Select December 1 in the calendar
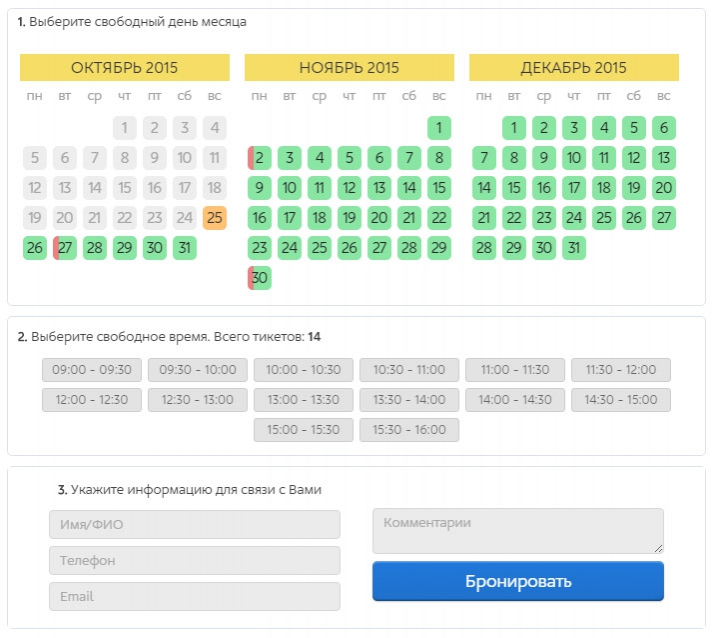This screenshot has width=714, height=638. [x=514, y=128]
